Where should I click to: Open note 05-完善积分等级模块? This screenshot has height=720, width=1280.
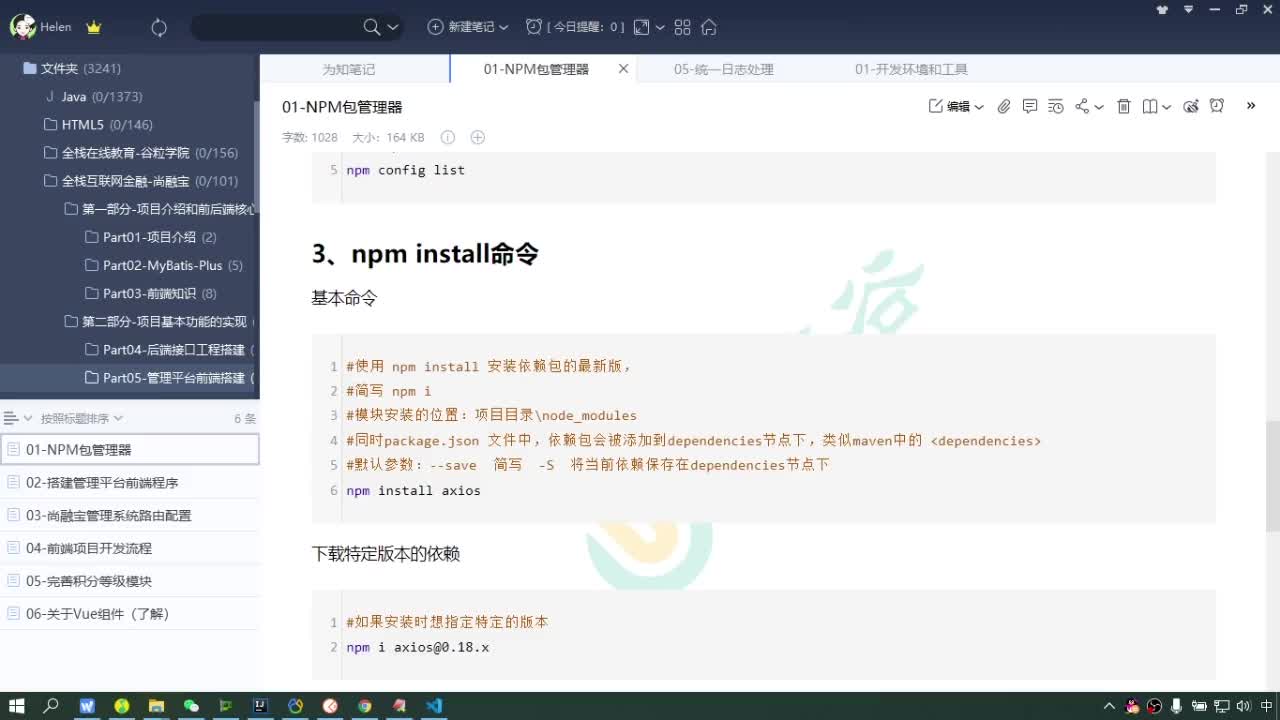click(x=130, y=581)
